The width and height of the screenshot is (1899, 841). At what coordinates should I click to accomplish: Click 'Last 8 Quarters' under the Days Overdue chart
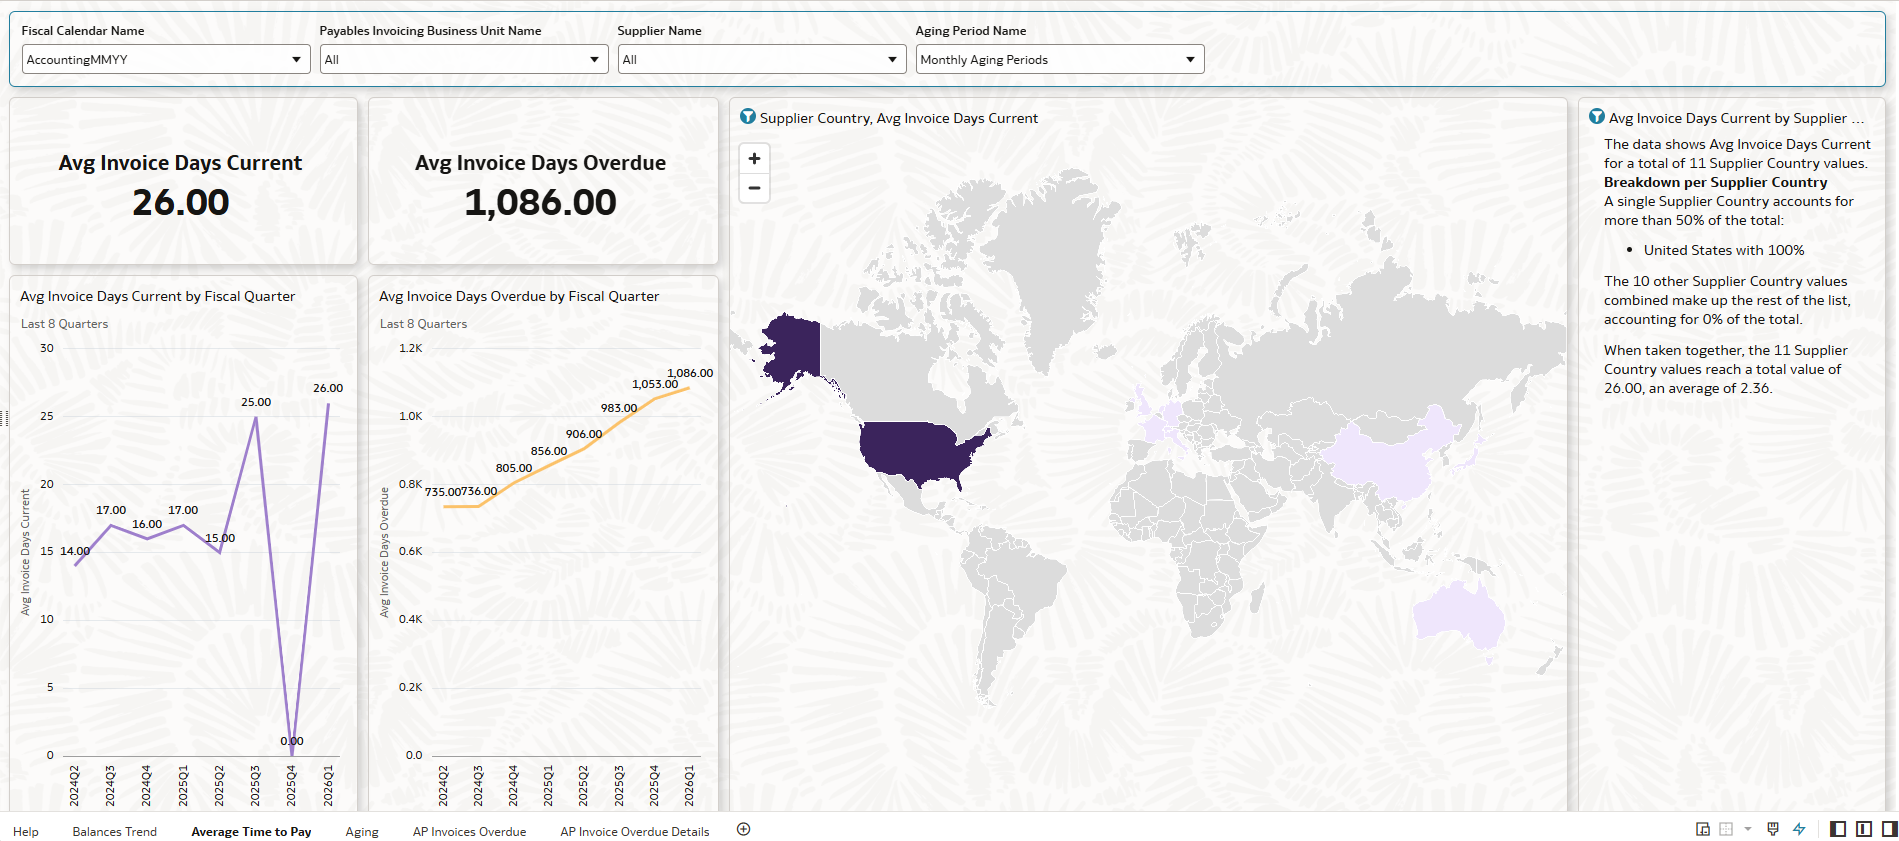click(423, 324)
